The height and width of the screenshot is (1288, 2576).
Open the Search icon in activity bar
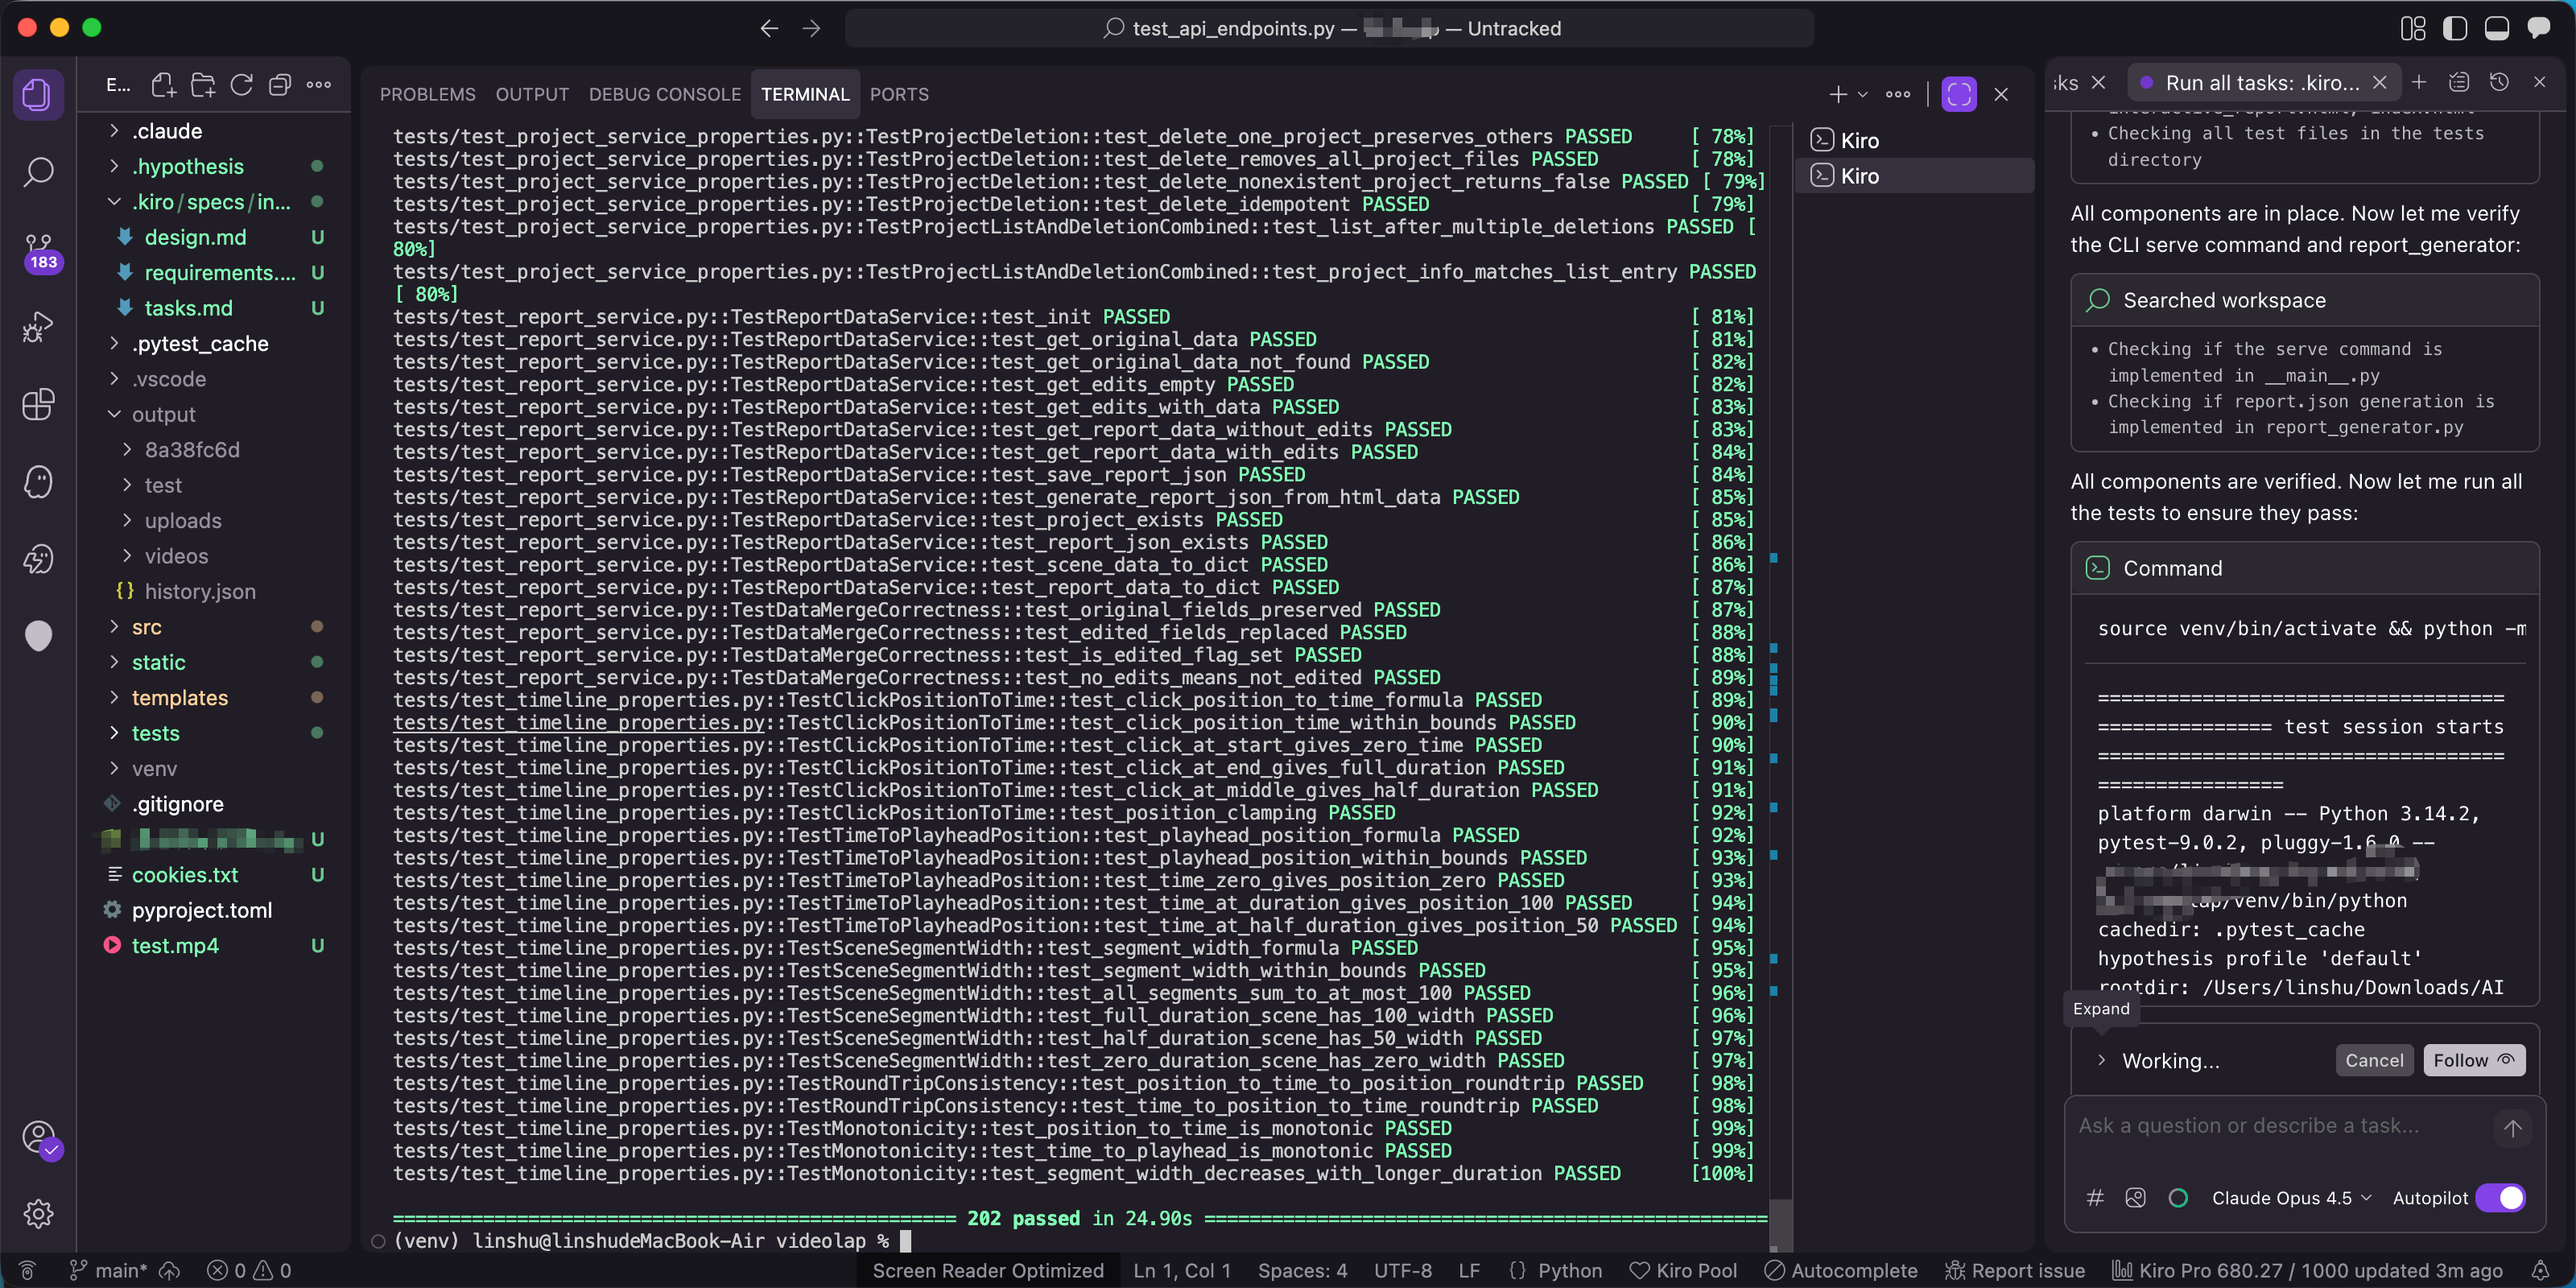[38, 171]
